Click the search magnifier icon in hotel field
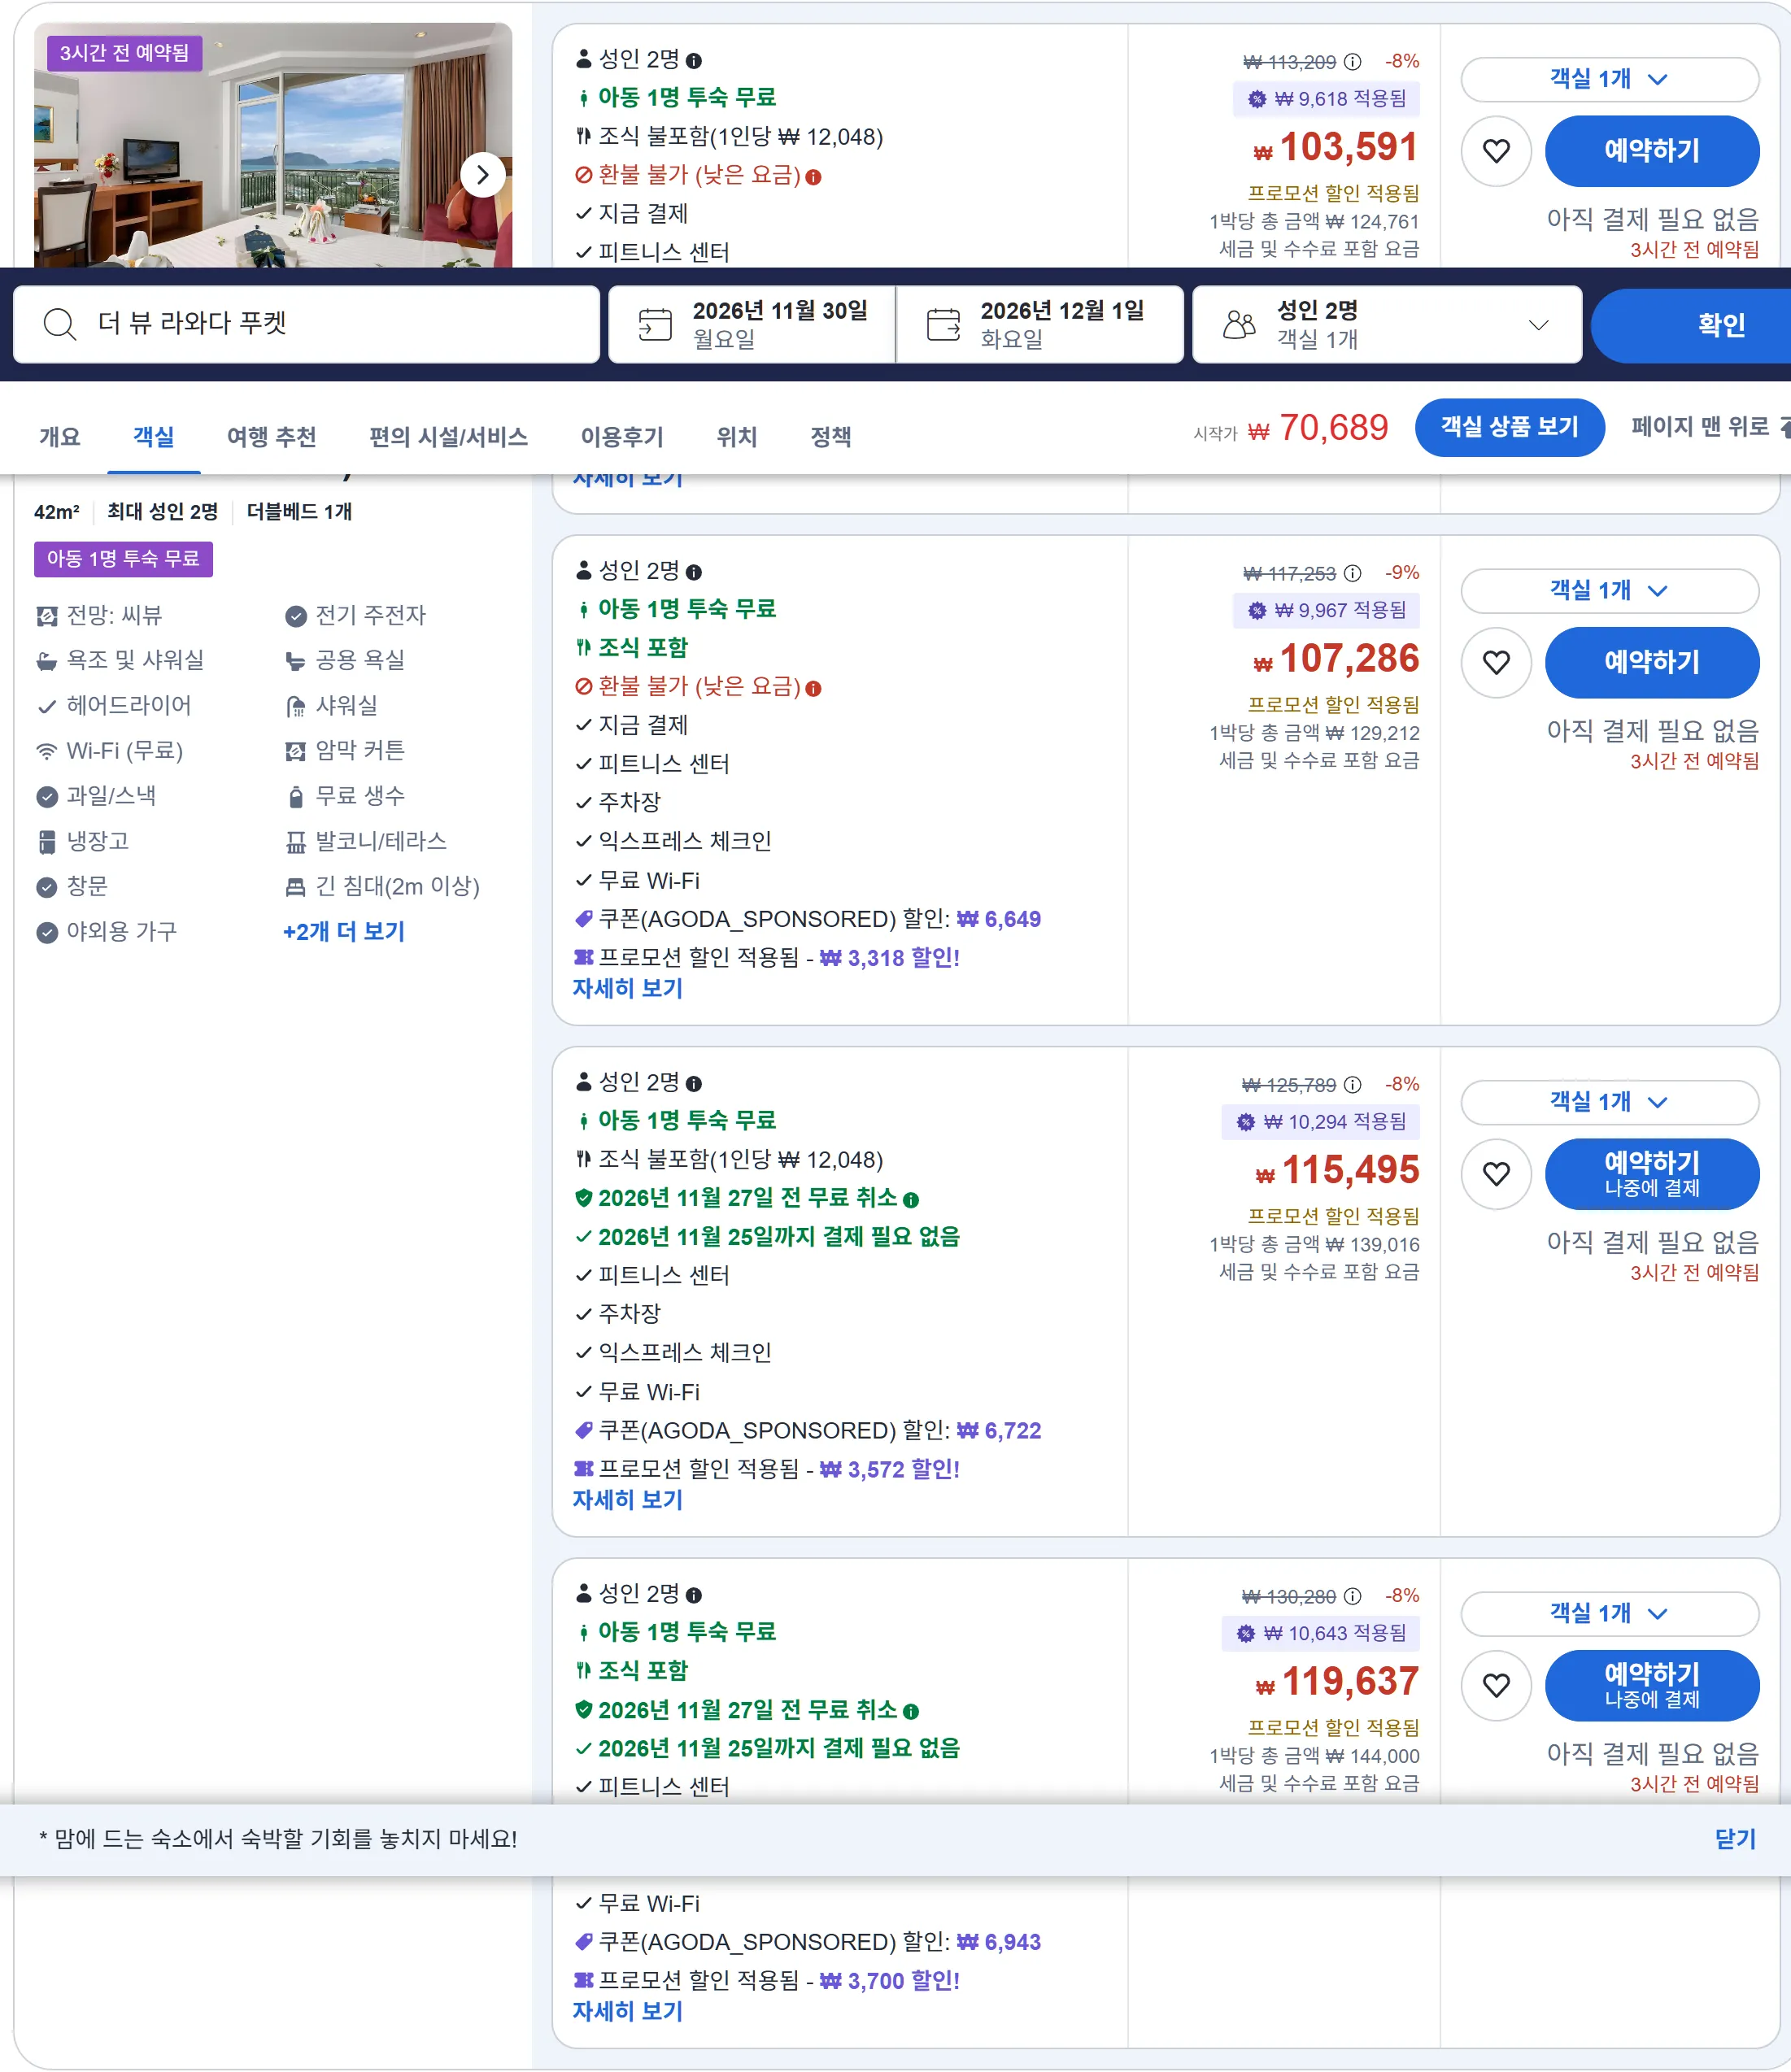The width and height of the screenshot is (1791, 2072). click(60, 324)
